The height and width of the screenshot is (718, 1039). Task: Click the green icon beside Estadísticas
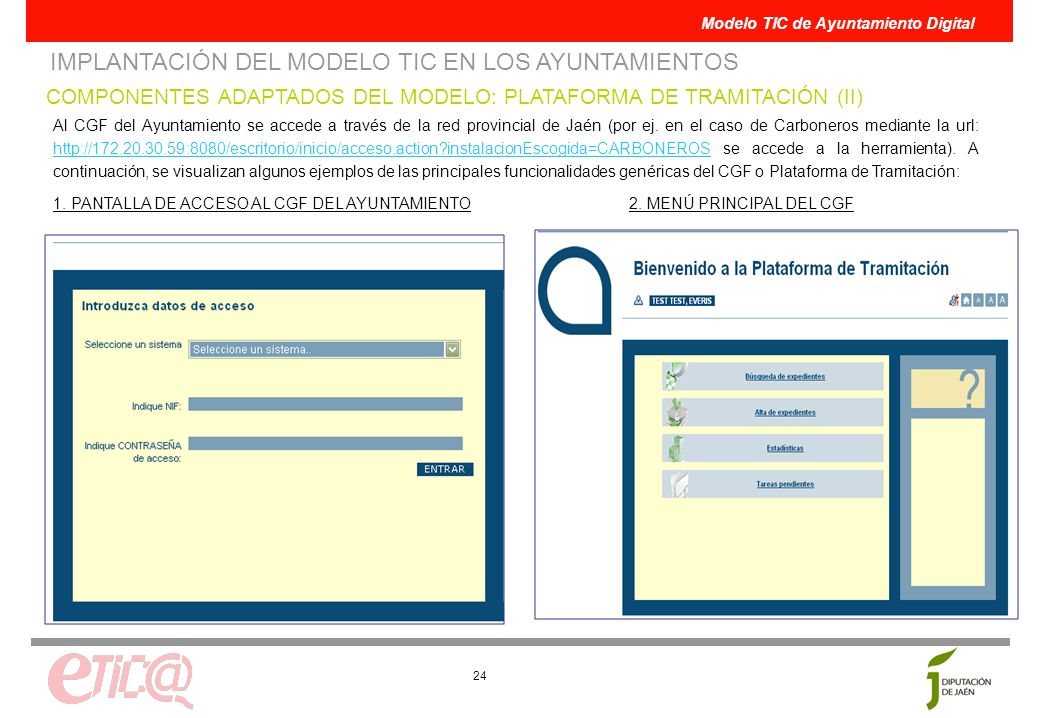click(675, 448)
